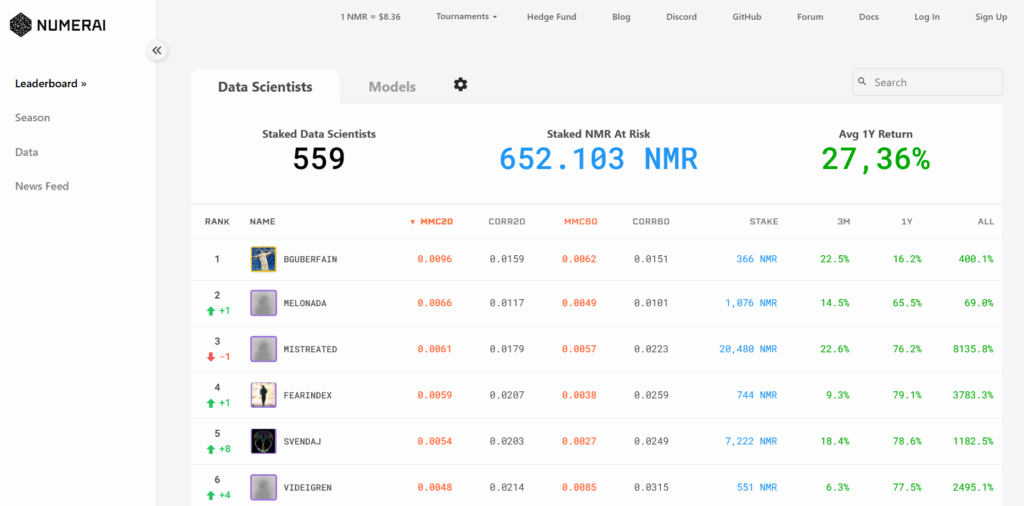Click MELONADA's avatar image
This screenshot has height=506, width=1024.
pyautogui.click(x=263, y=303)
